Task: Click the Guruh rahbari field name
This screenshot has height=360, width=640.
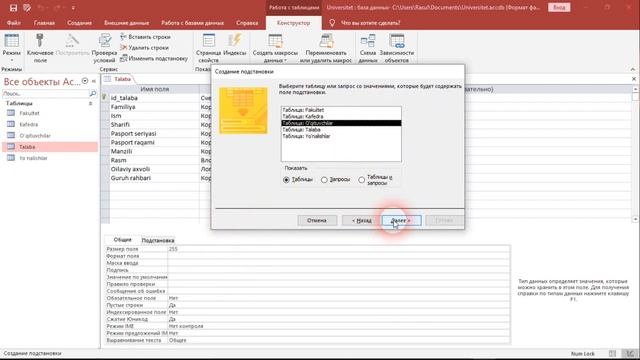Action: pos(131,178)
